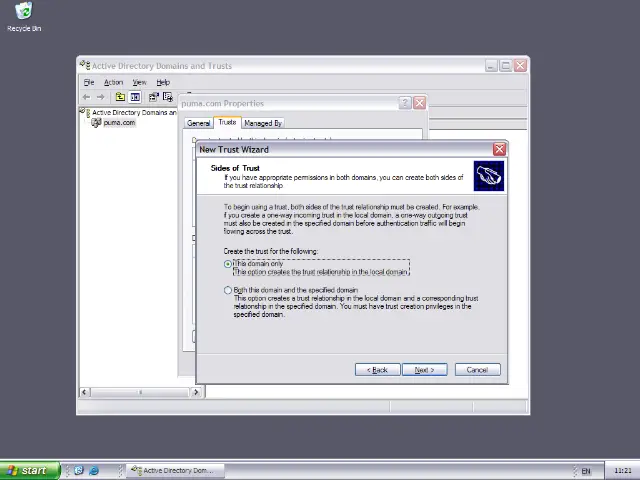Viewport: 640px width, 480px height.
Task: Click the Back button in the wizard
Action: pyautogui.click(x=377, y=370)
